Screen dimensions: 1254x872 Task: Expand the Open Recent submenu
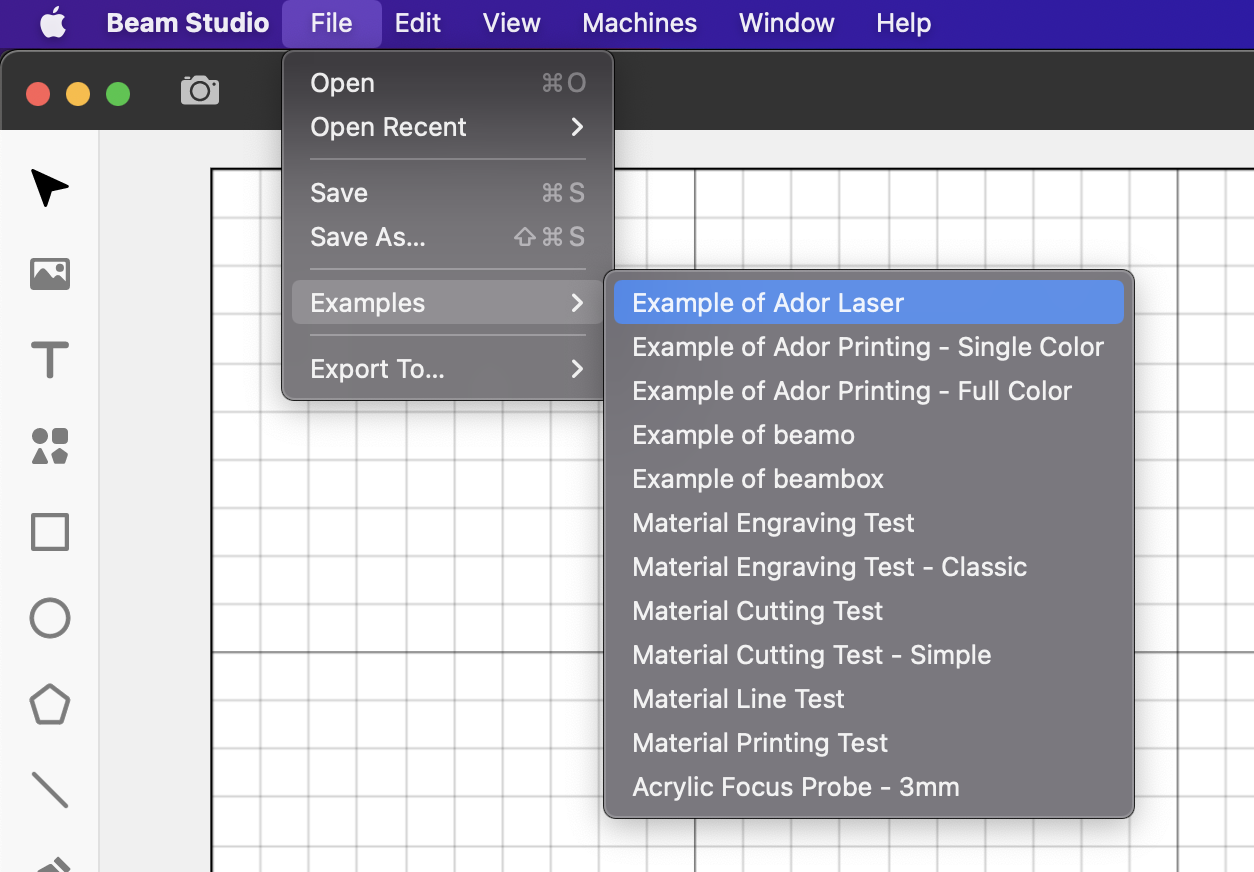click(448, 127)
